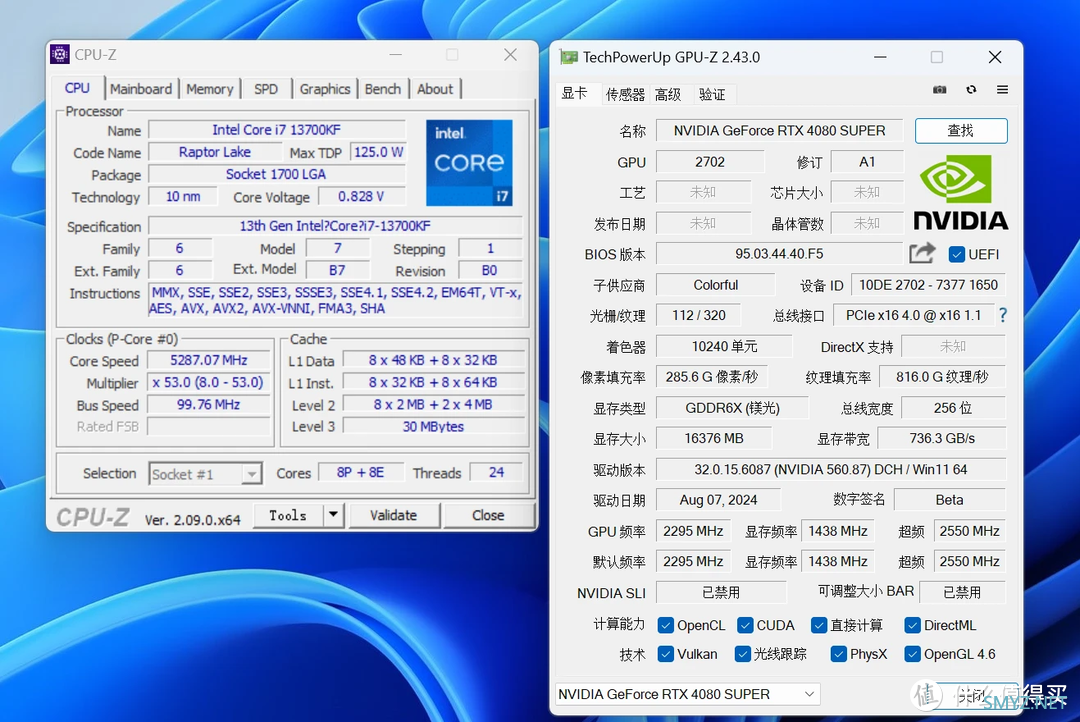Open the Tools dropdown arrow in CPU-Z

coord(333,515)
